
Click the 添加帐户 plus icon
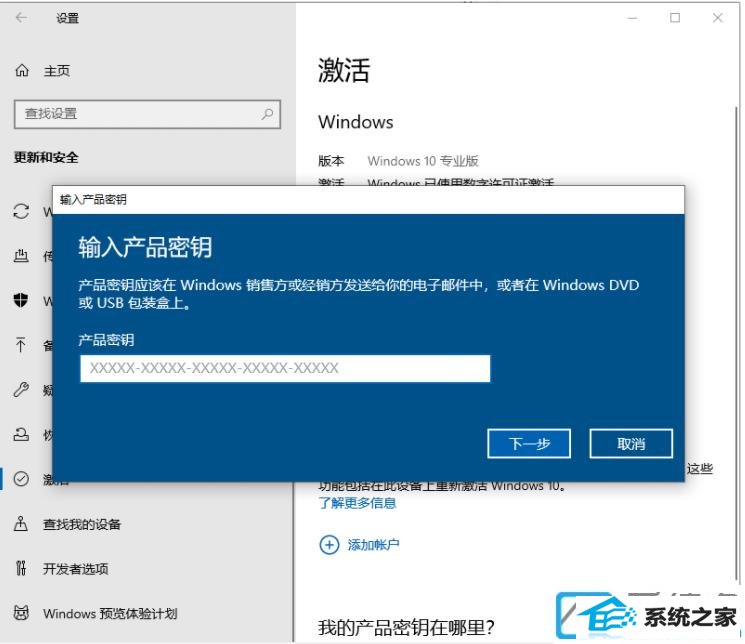pos(329,545)
